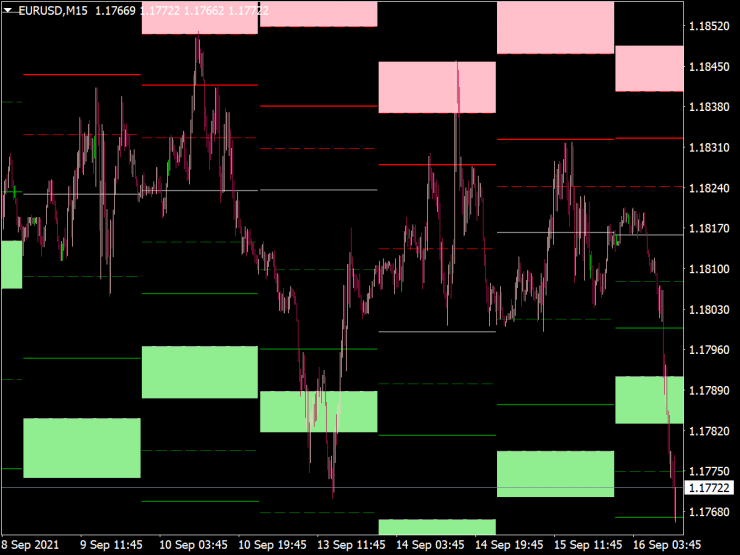Select the small green zone at the left edge

(11, 264)
